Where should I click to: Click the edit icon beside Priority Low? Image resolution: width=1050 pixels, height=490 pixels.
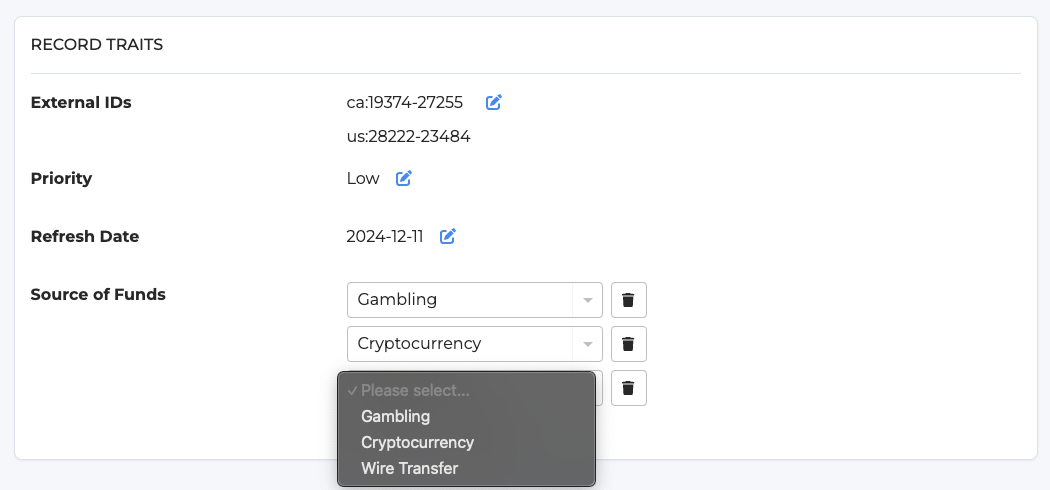[403, 179]
